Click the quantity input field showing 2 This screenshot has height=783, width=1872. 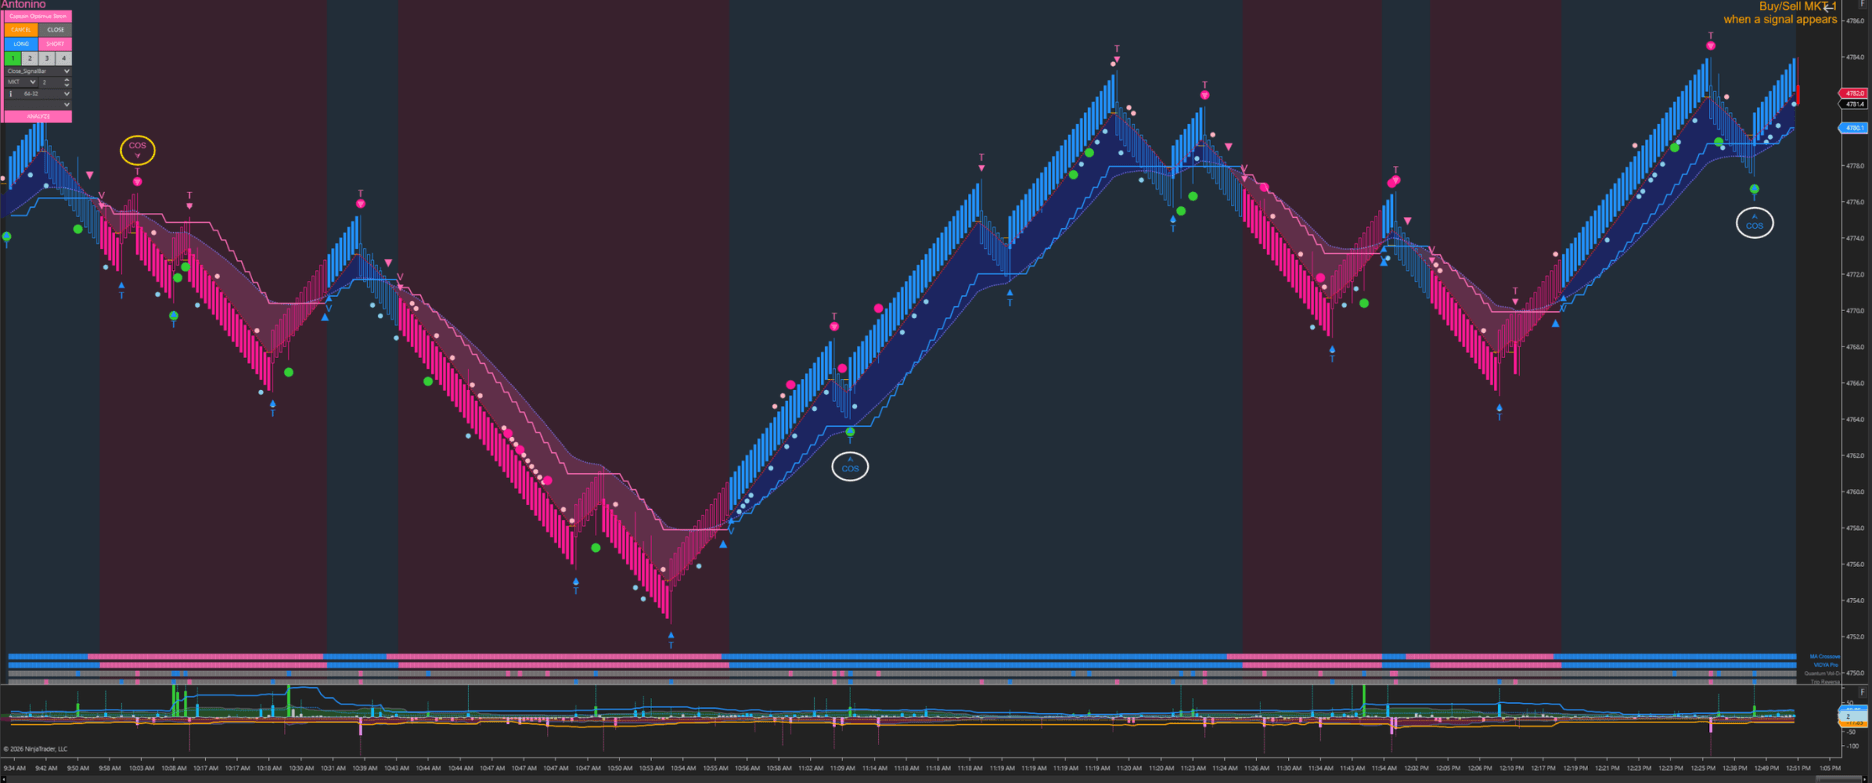pyautogui.click(x=50, y=82)
